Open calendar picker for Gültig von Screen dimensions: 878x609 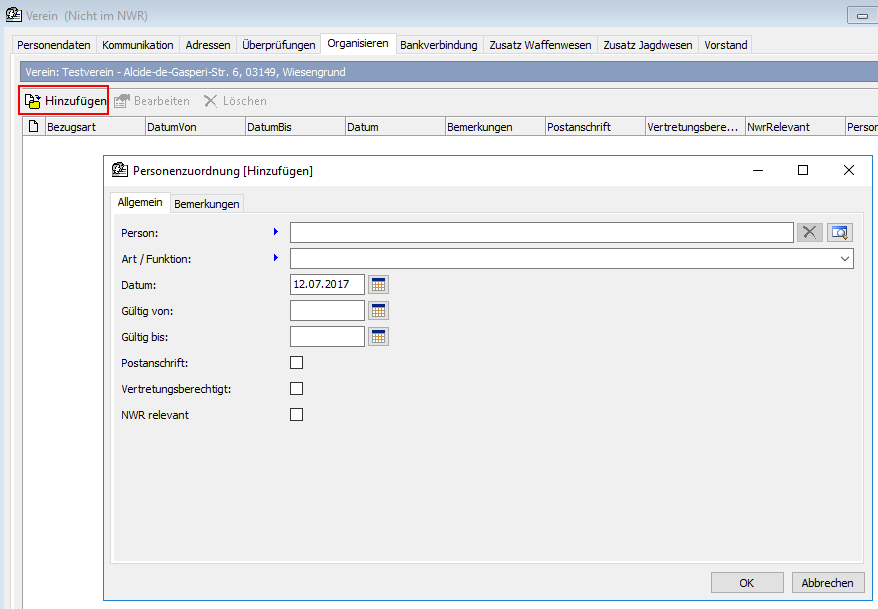[x=378, y=311]
